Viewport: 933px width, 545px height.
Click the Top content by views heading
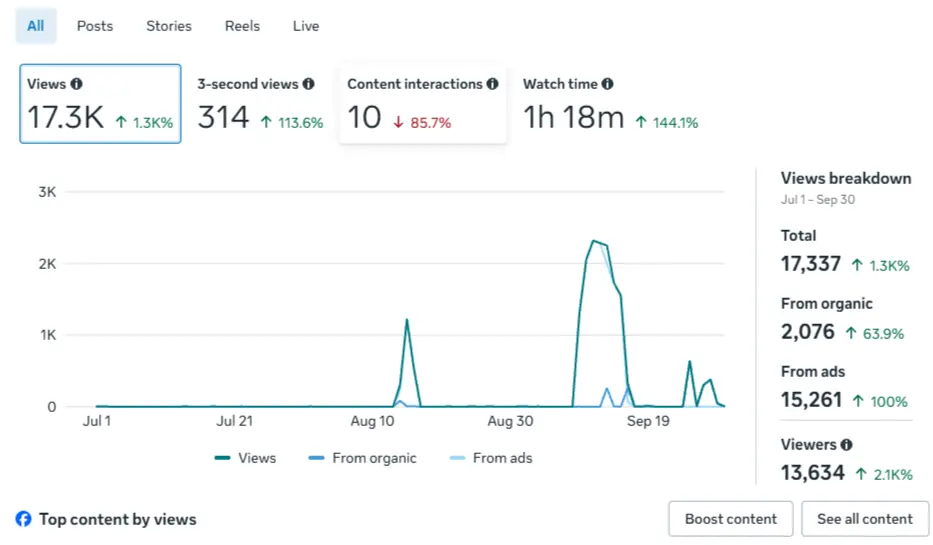pyautogui.click(x=118, y=519)
